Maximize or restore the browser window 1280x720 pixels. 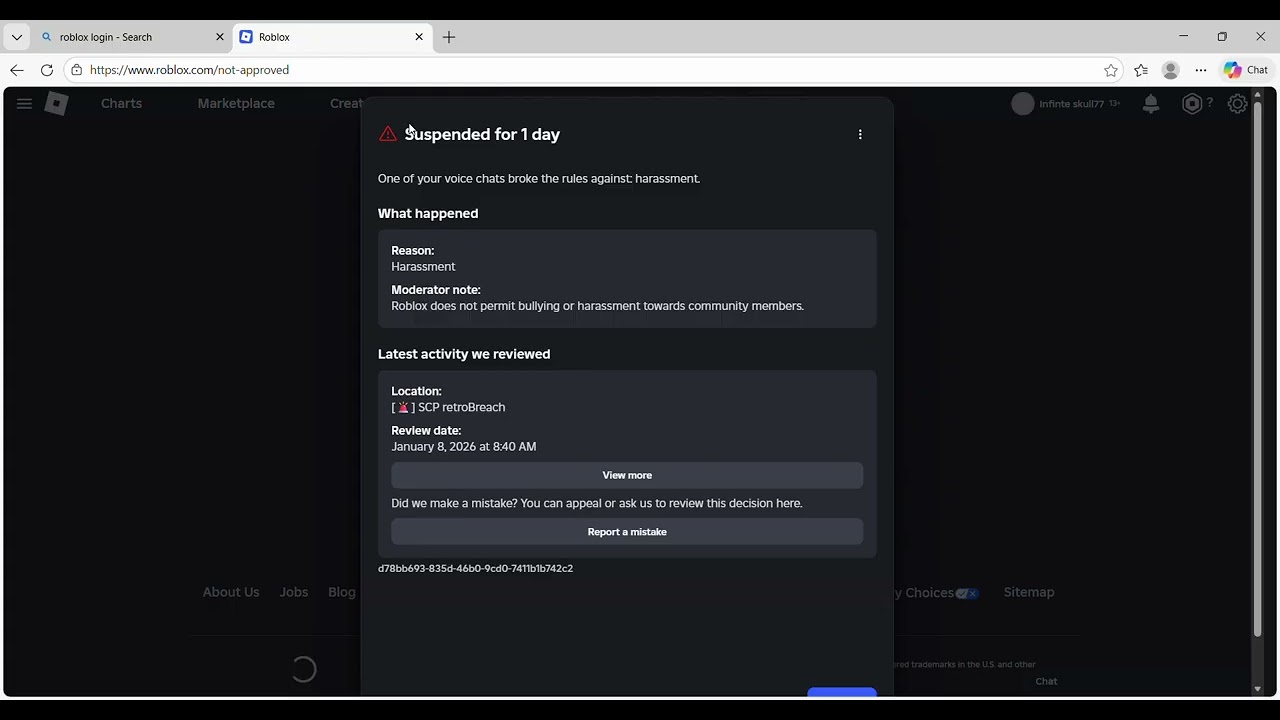[x=1222, y=36]
